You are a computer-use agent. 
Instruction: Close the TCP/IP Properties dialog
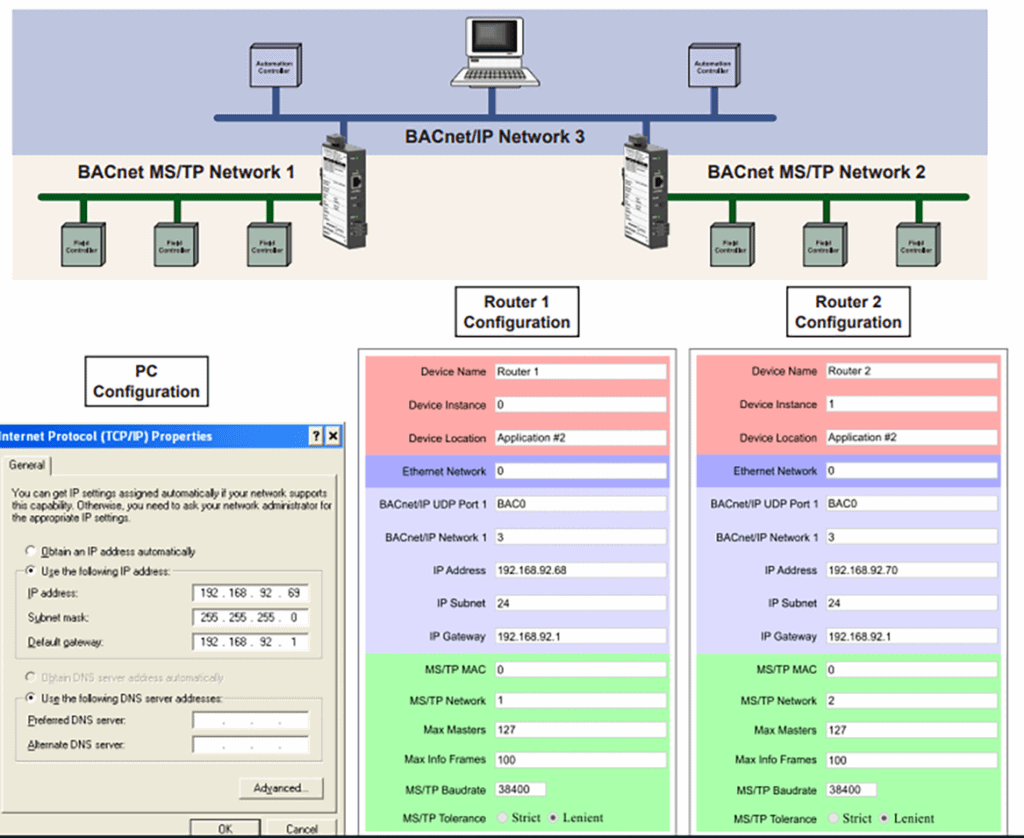click(333, 436)
